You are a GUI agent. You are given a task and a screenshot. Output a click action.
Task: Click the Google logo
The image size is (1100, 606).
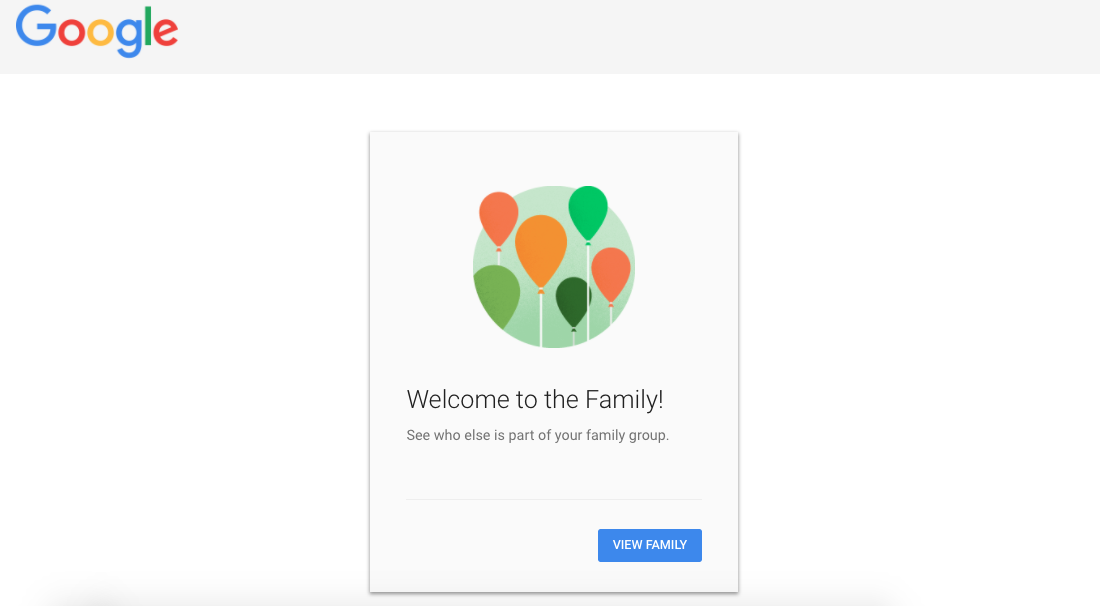tap(97, 30)
